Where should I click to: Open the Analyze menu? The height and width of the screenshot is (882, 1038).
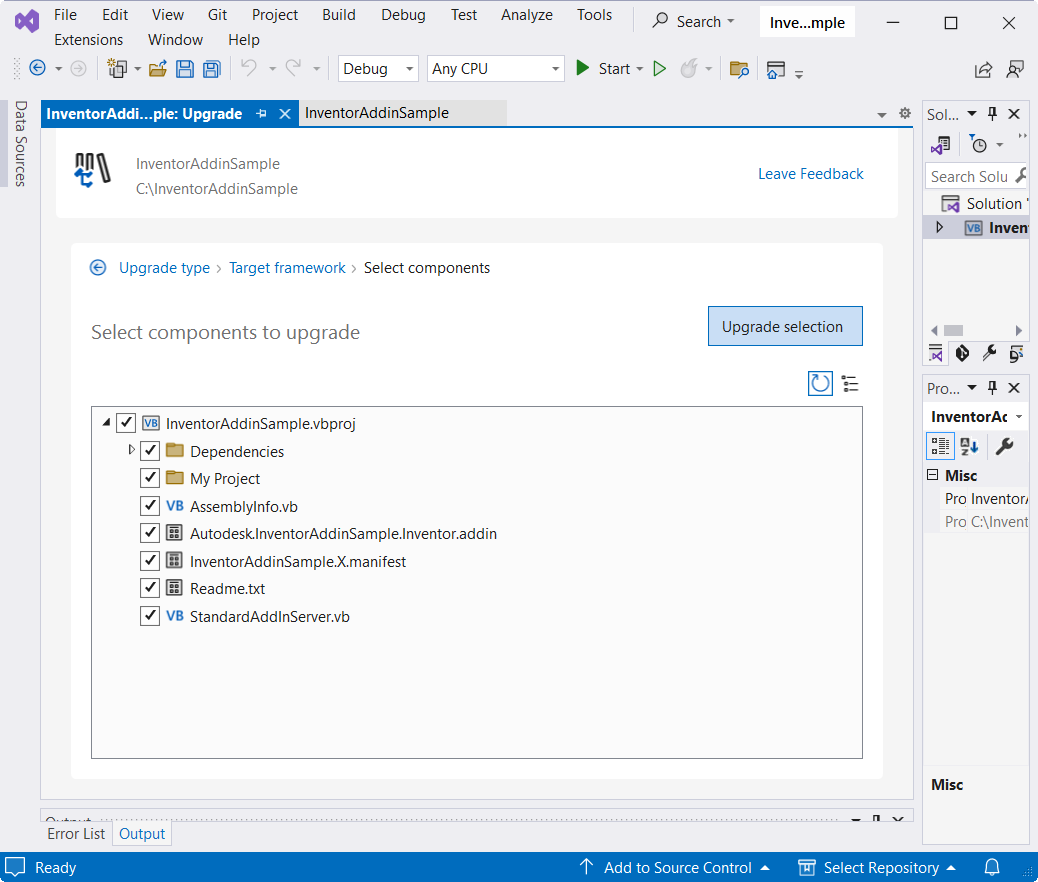(x=527, y=15)
